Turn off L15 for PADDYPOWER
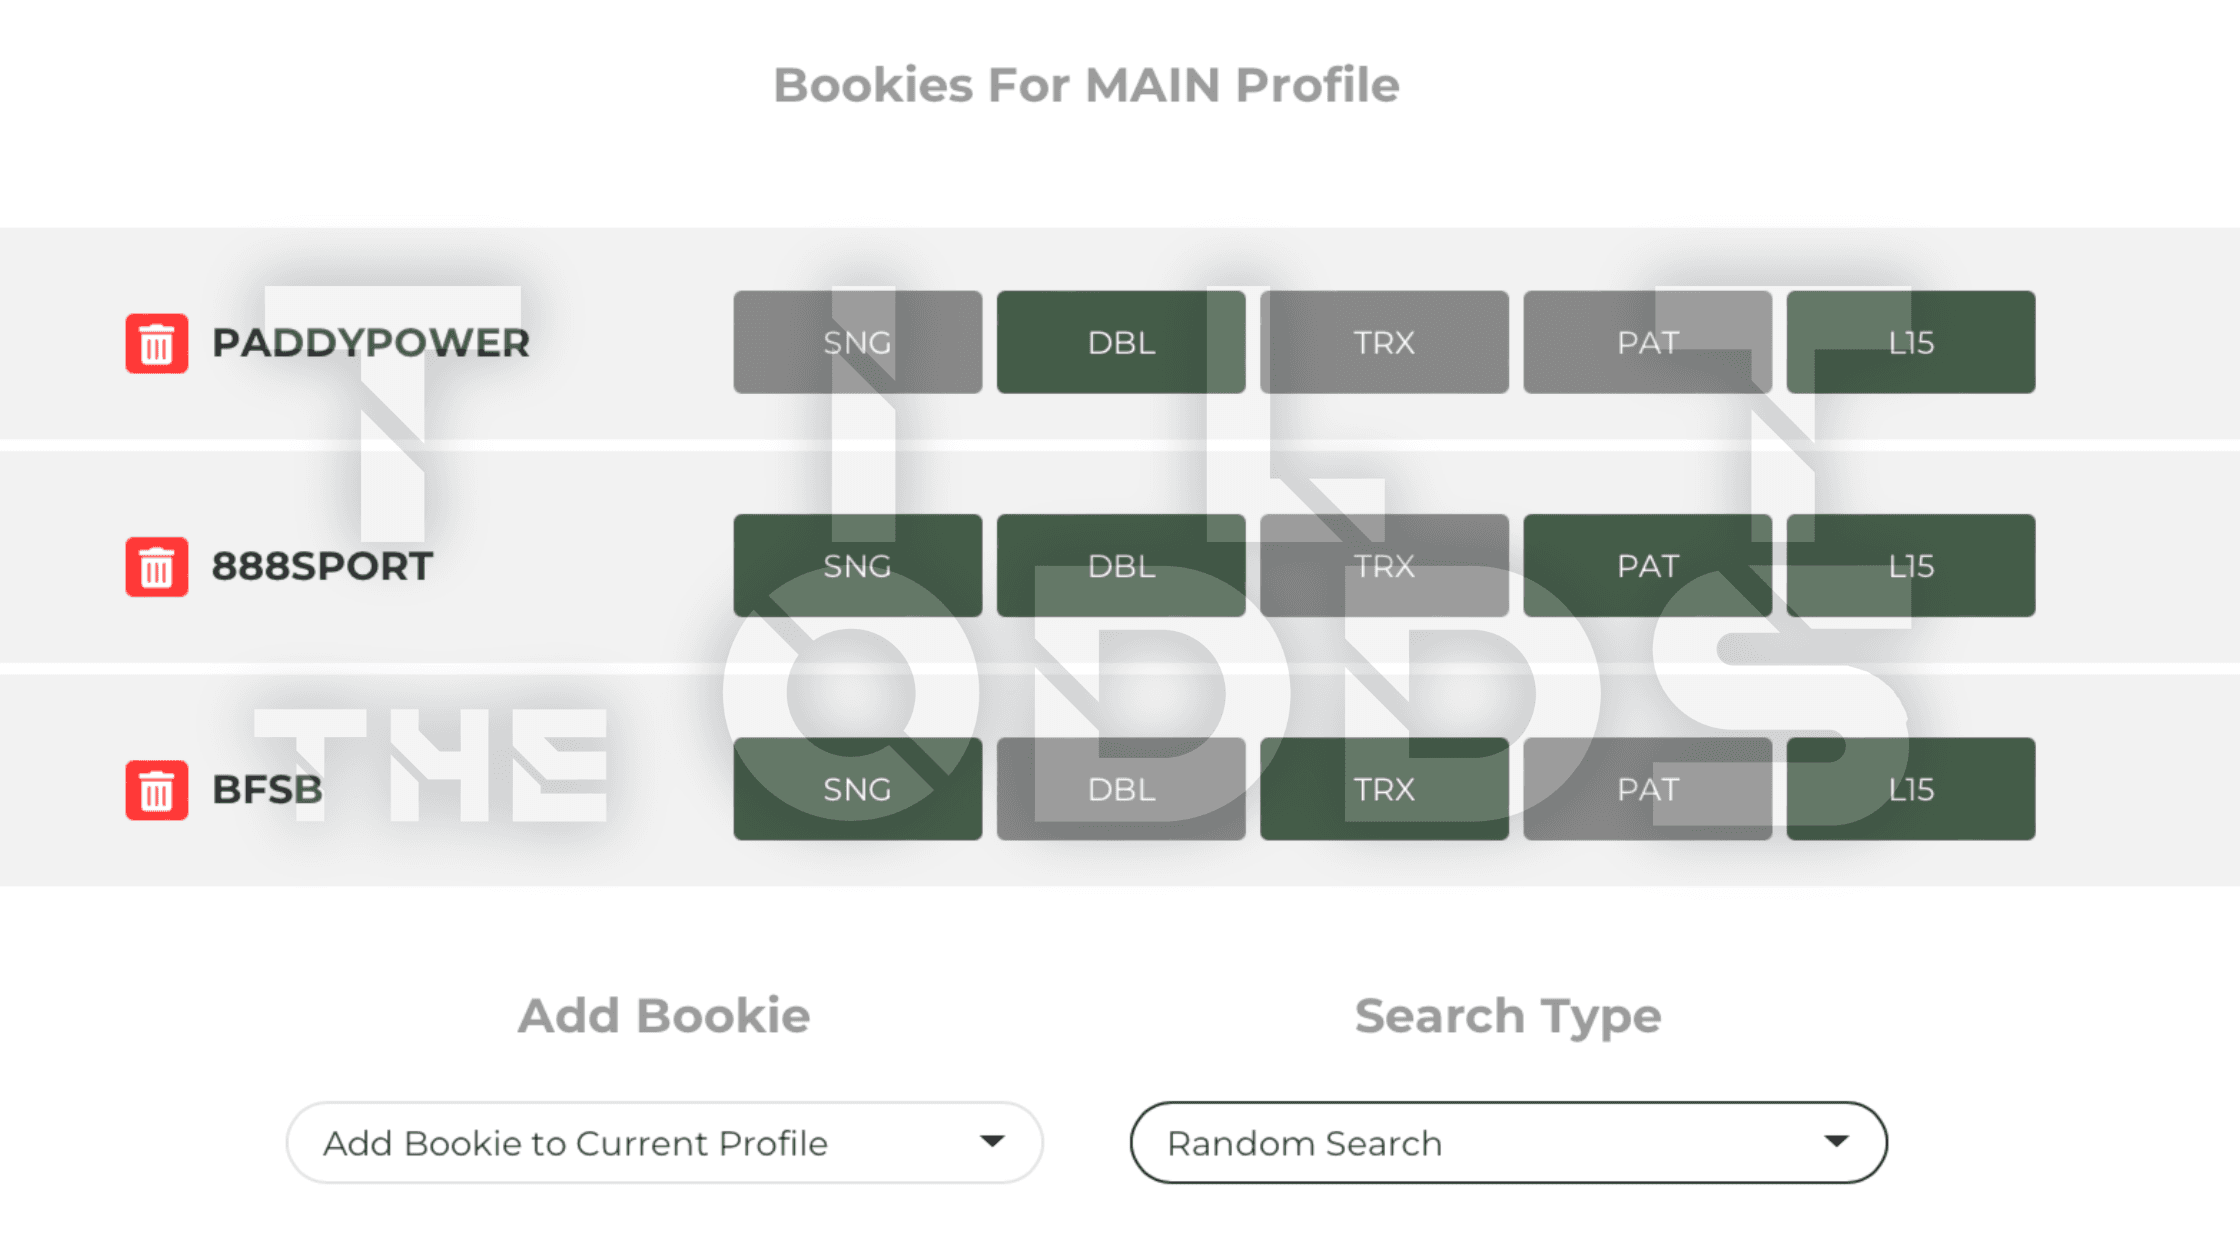 (1910, 343)
